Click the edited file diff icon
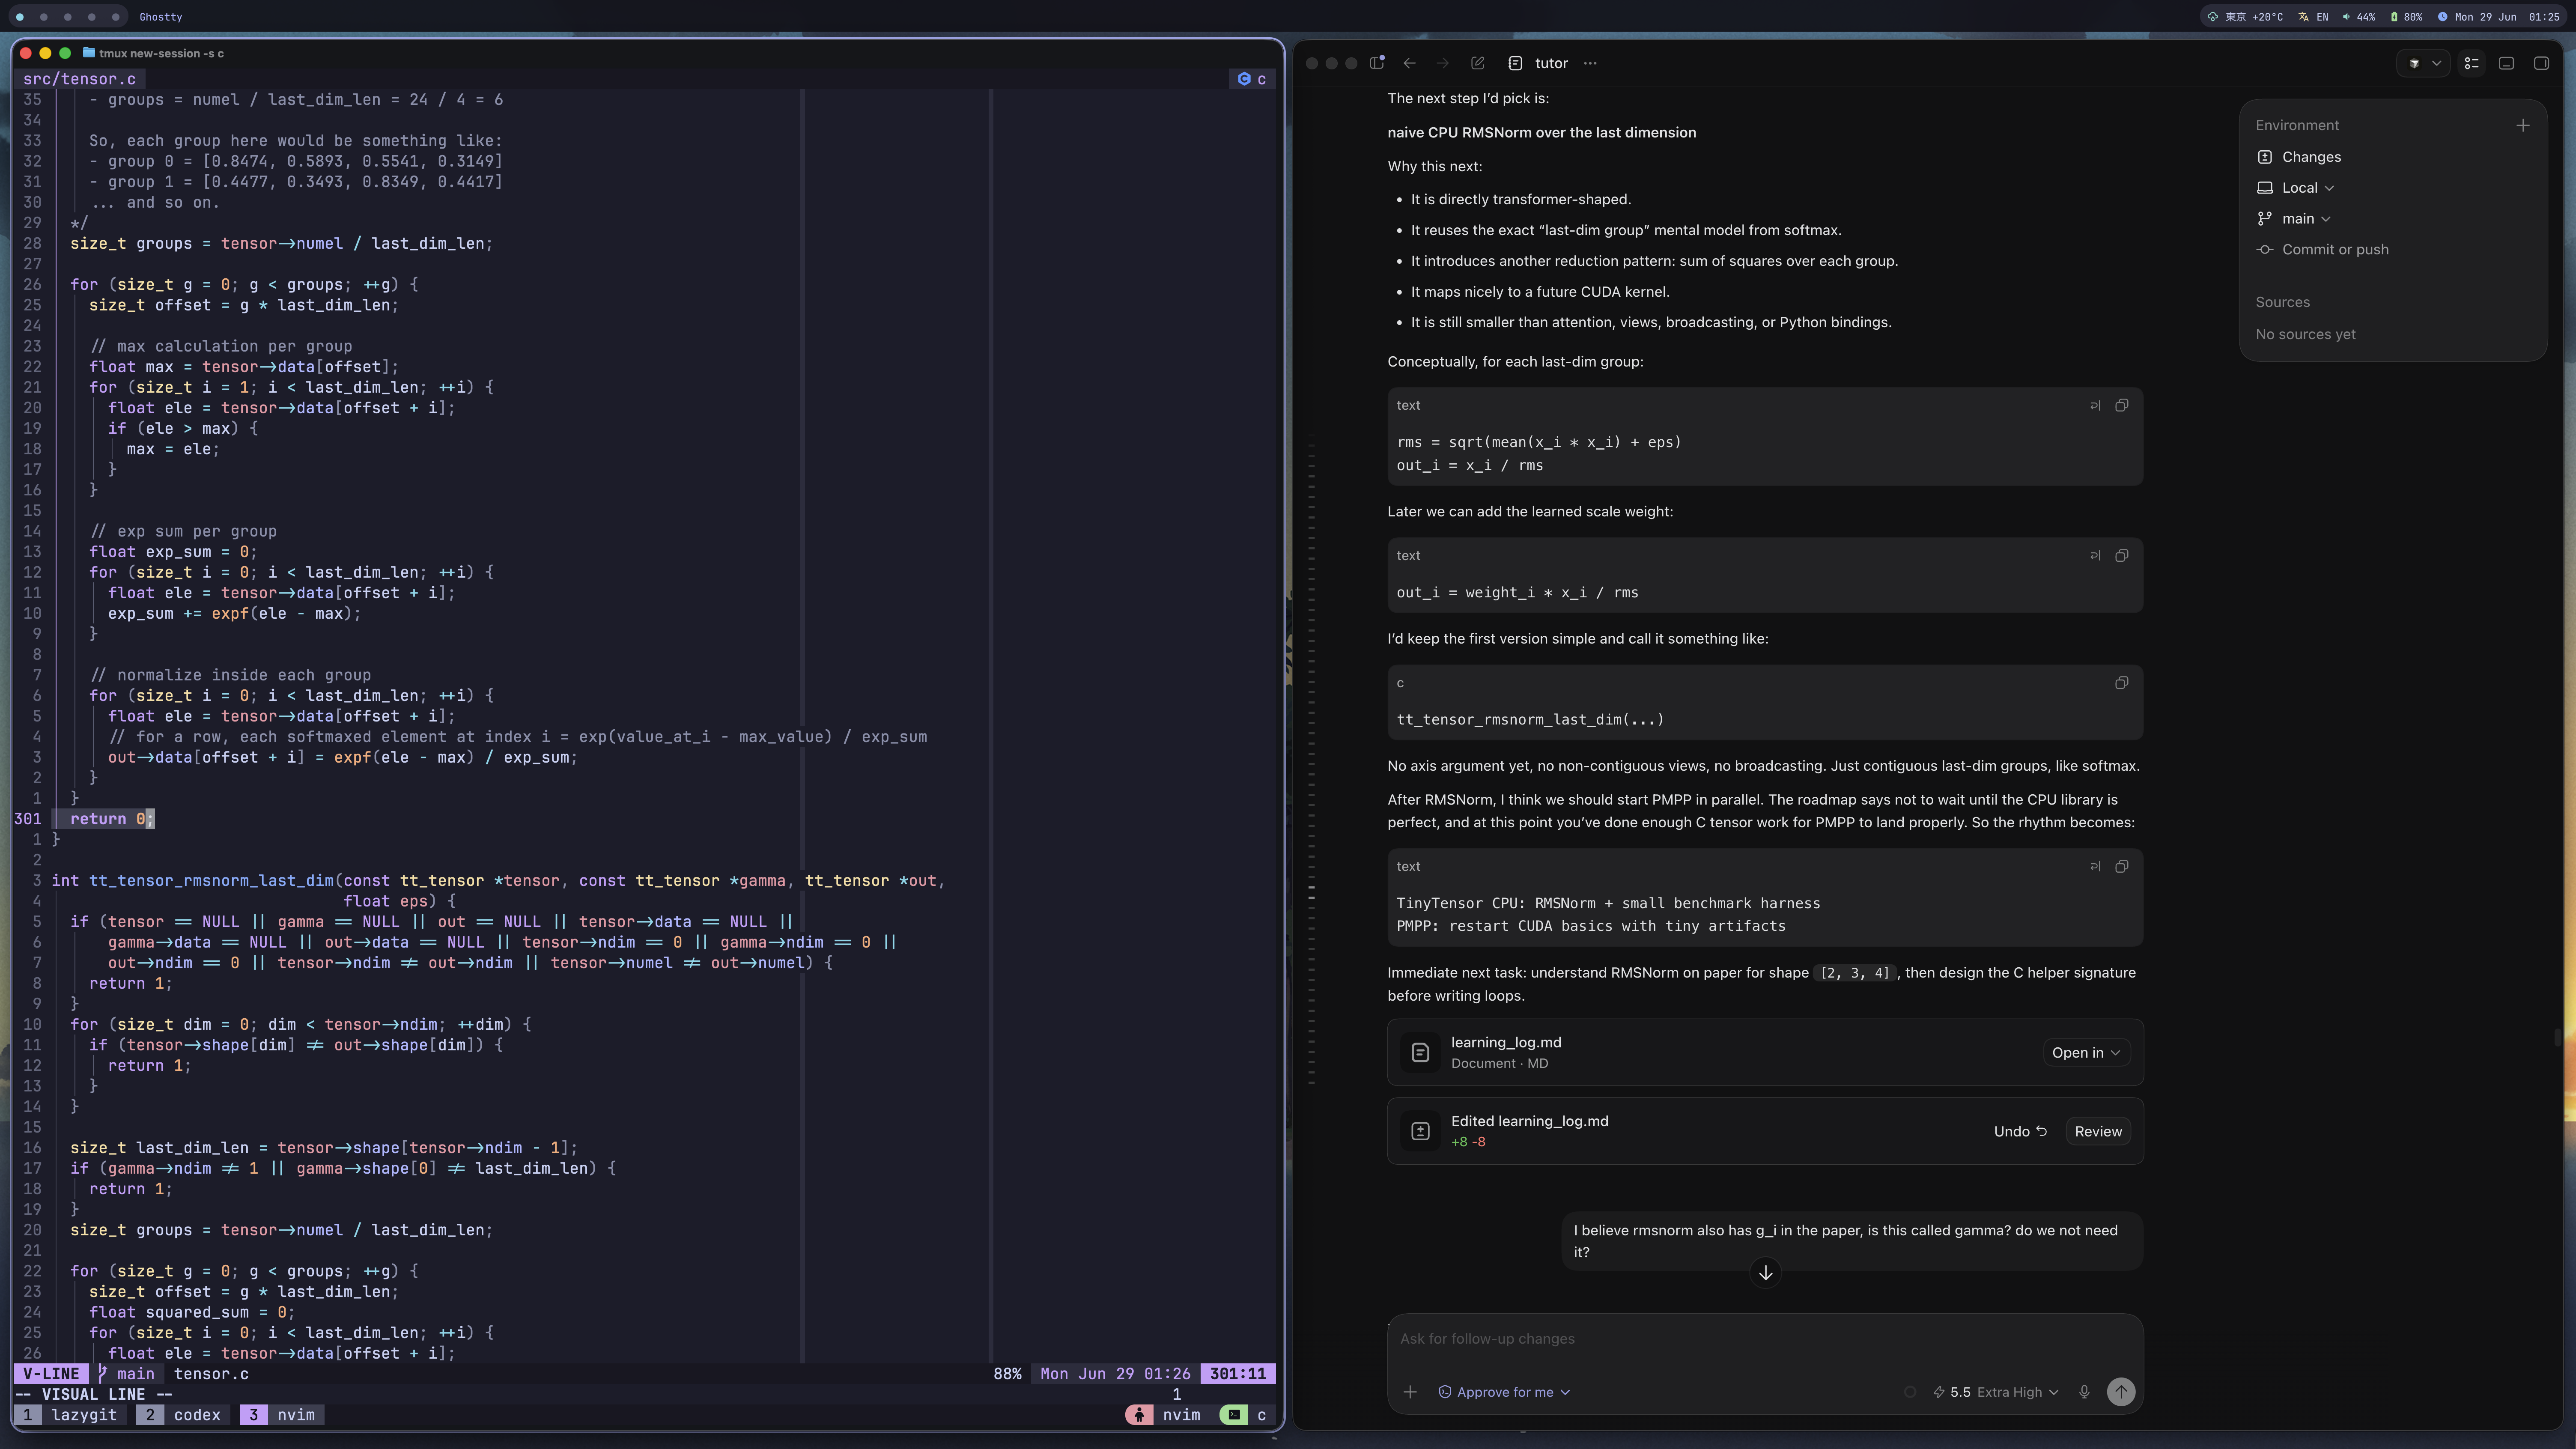Viewport: 2576px width, 1449px height. pyautogui.click(x=1420, y=1131)
